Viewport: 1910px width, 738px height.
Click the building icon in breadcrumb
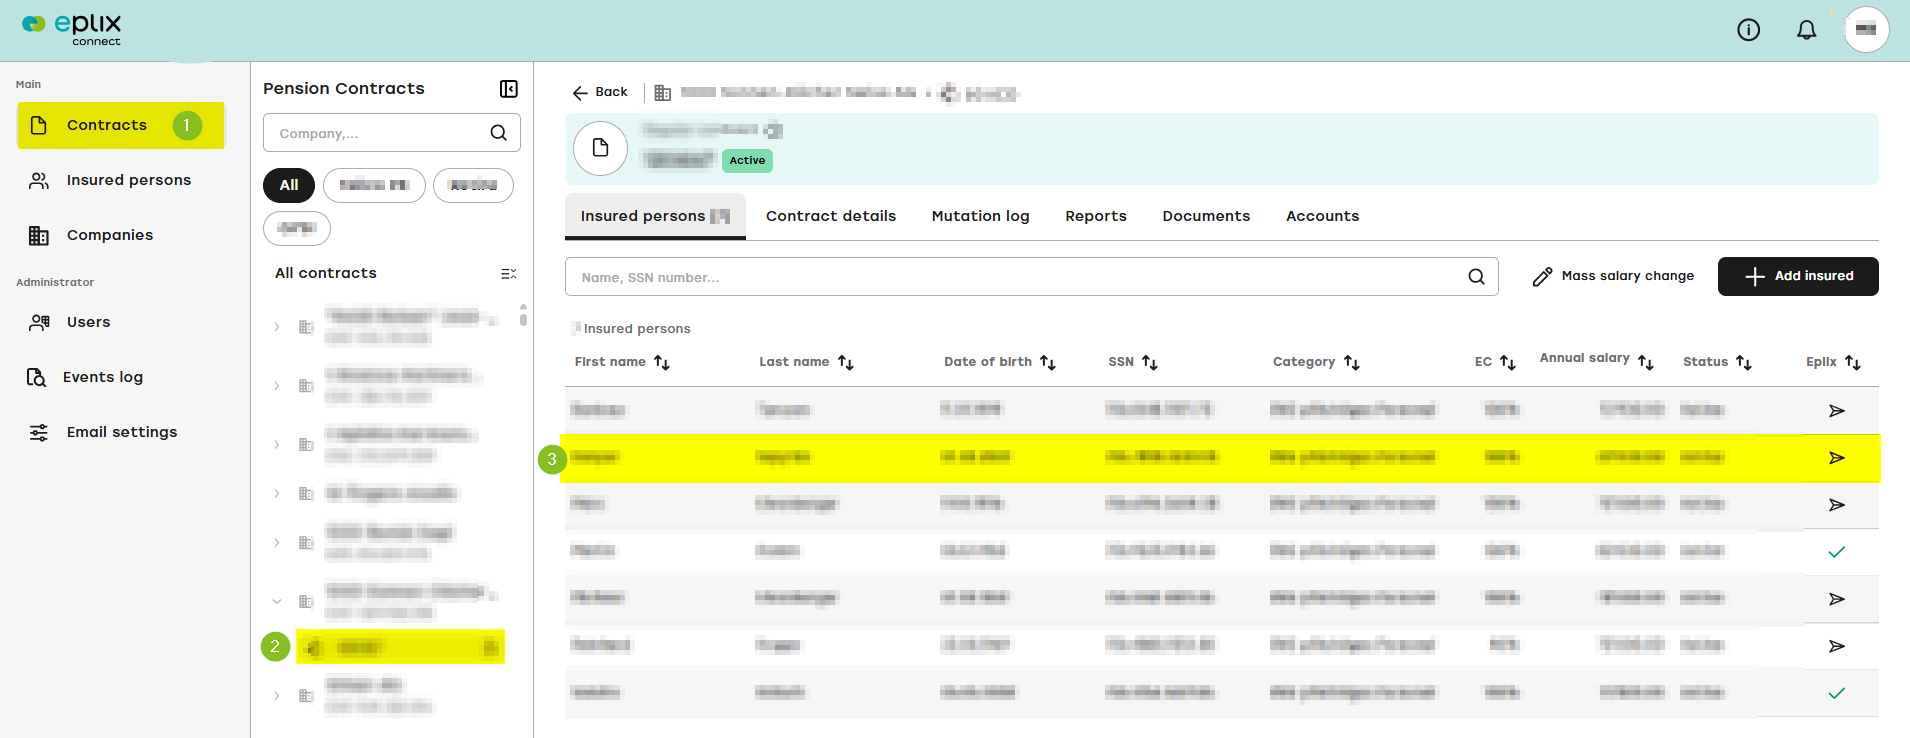click(662, 93)
